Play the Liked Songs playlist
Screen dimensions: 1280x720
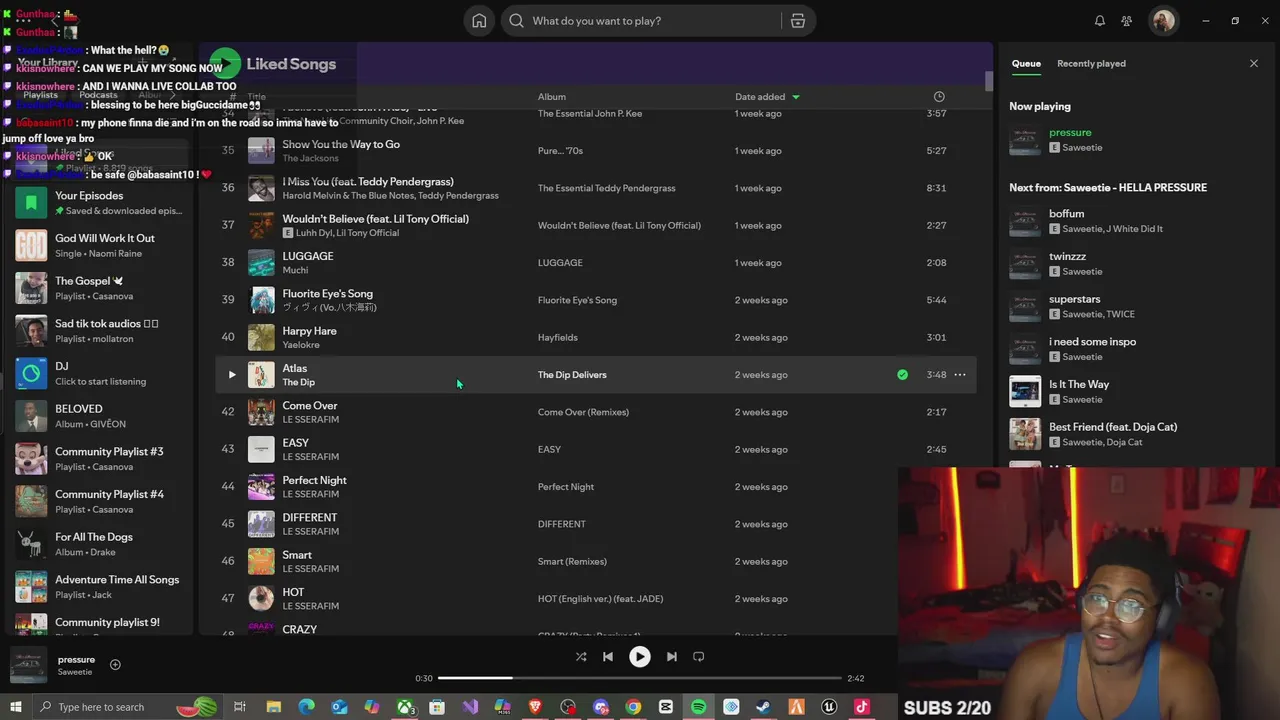point(226,64)
